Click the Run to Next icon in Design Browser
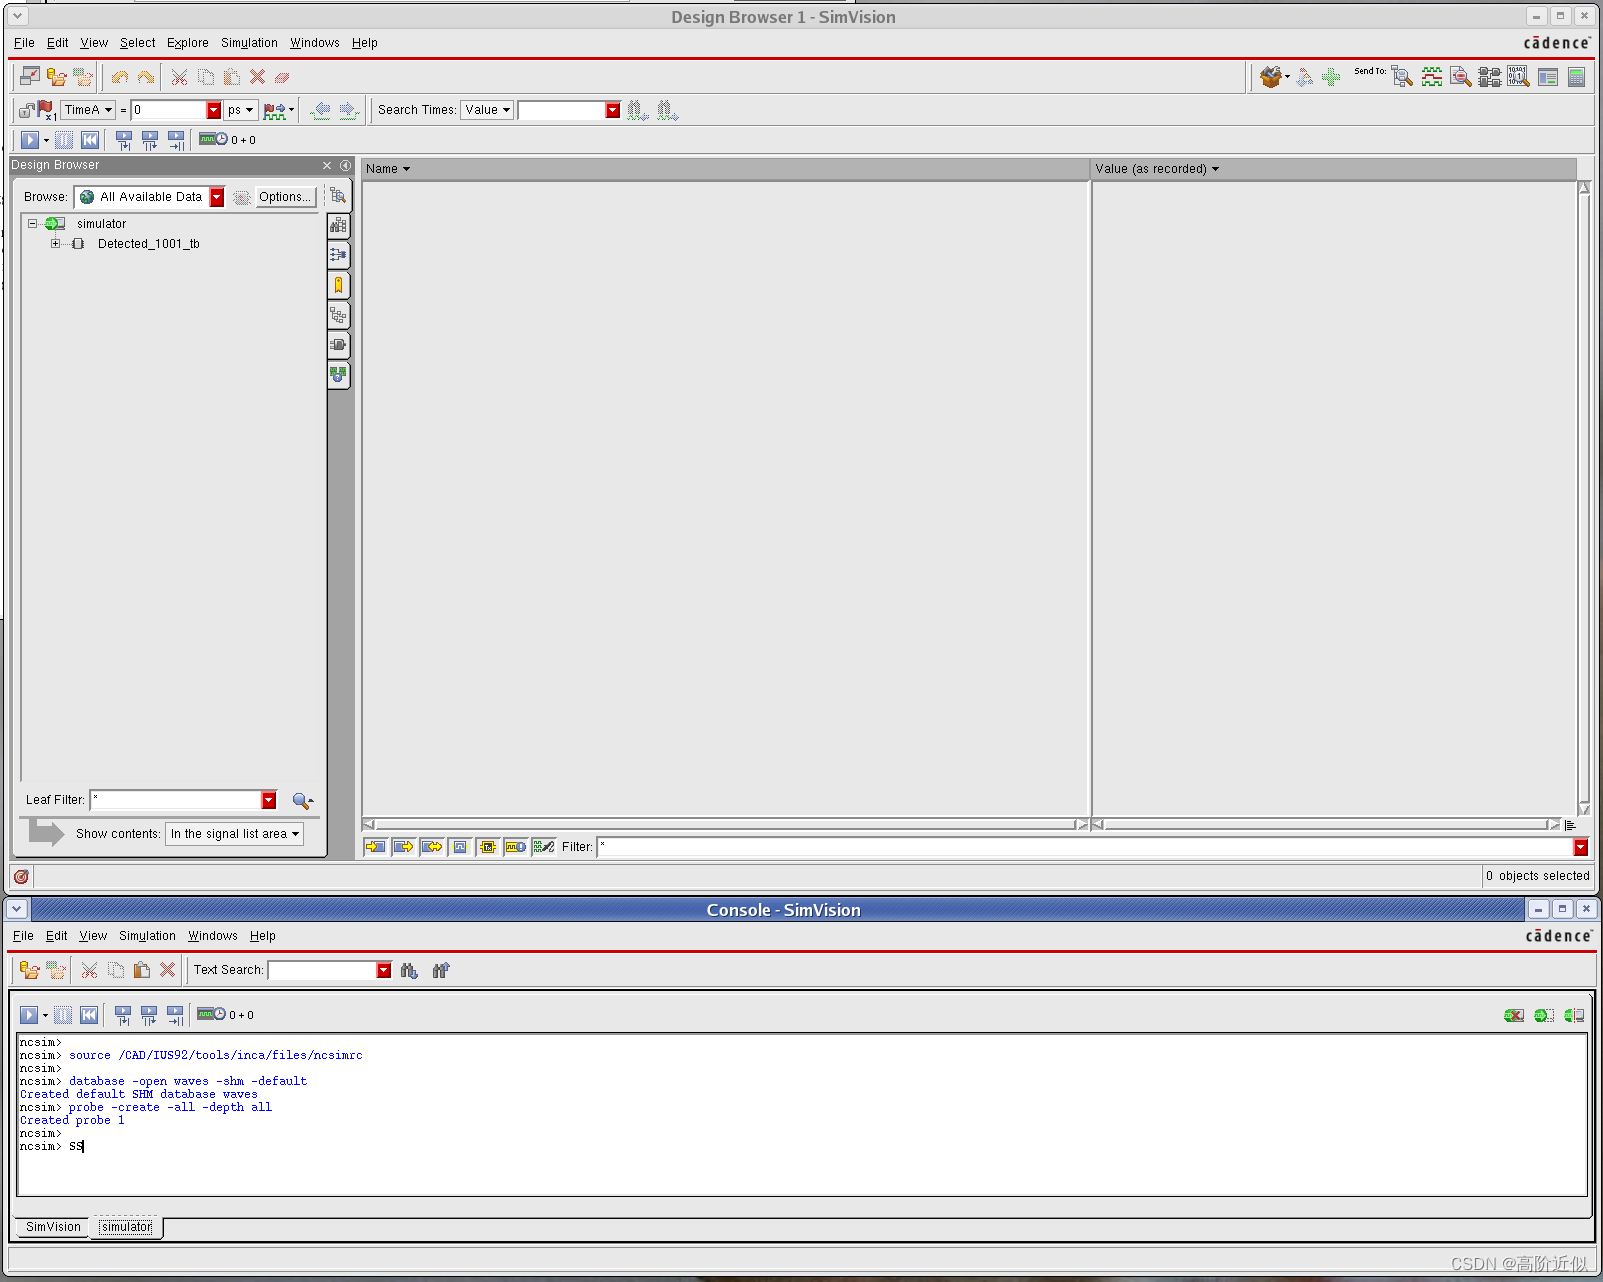This screenshot has width=1603, height=1282. click(176, 140)
